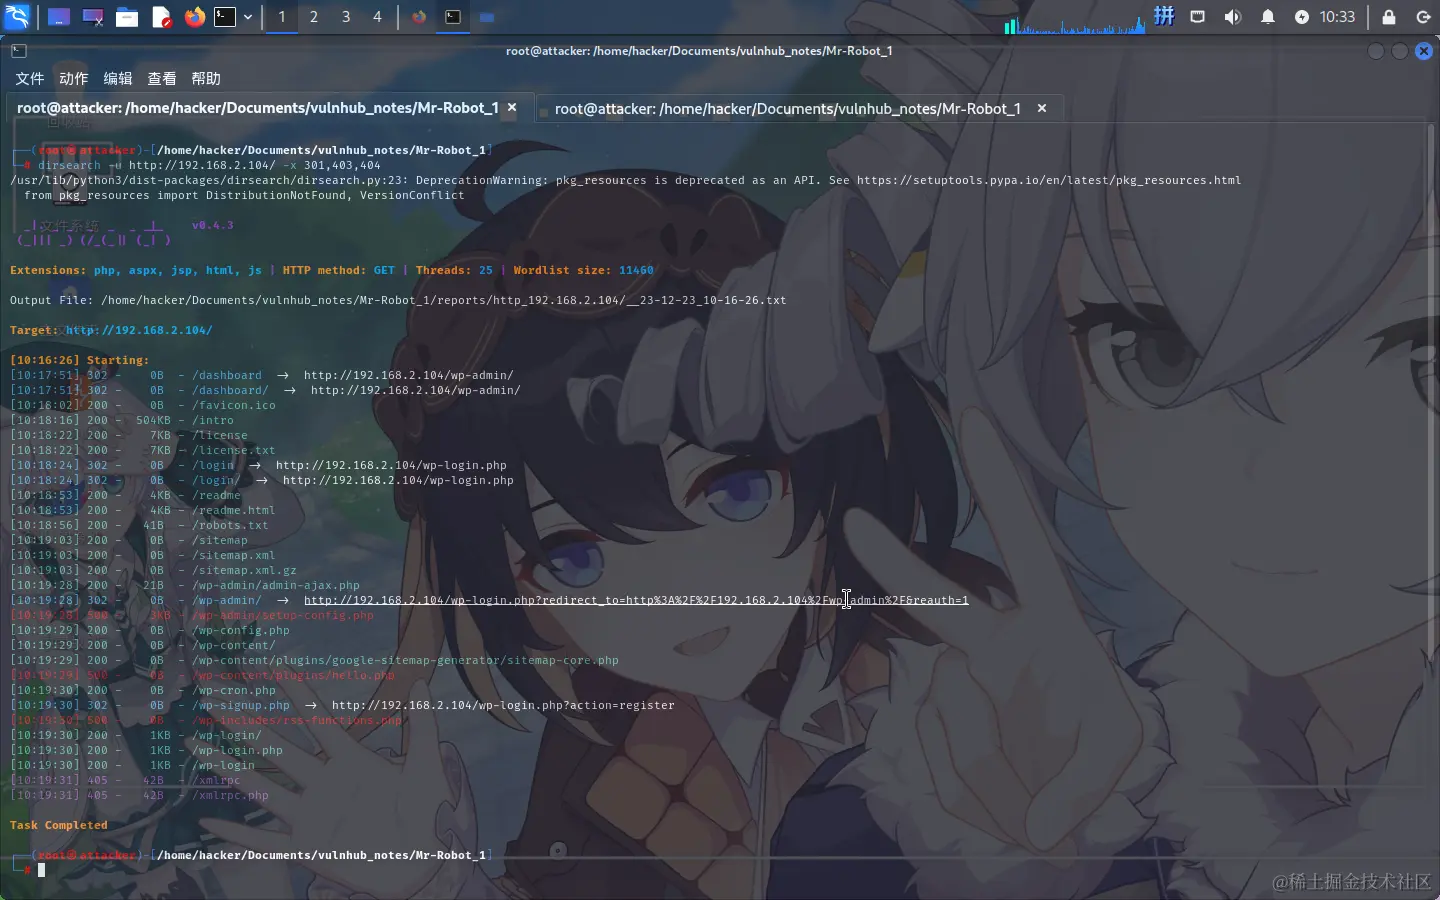Open the 查看 menu

(162, 78)
